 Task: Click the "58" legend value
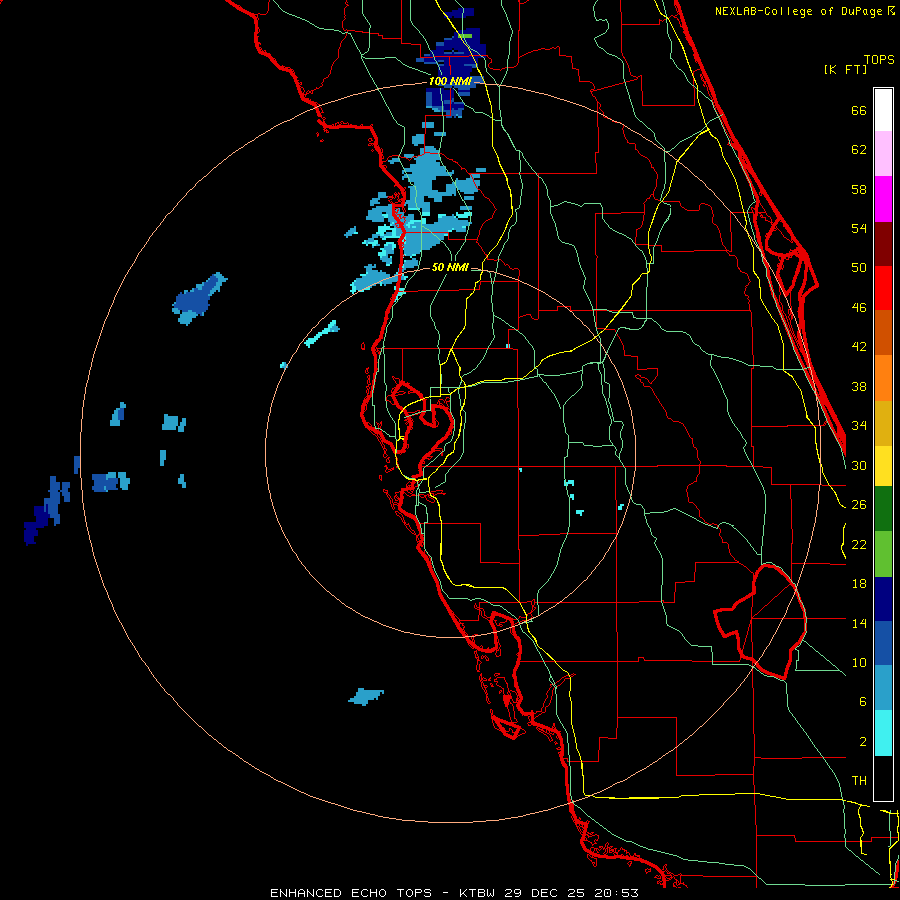859,189
